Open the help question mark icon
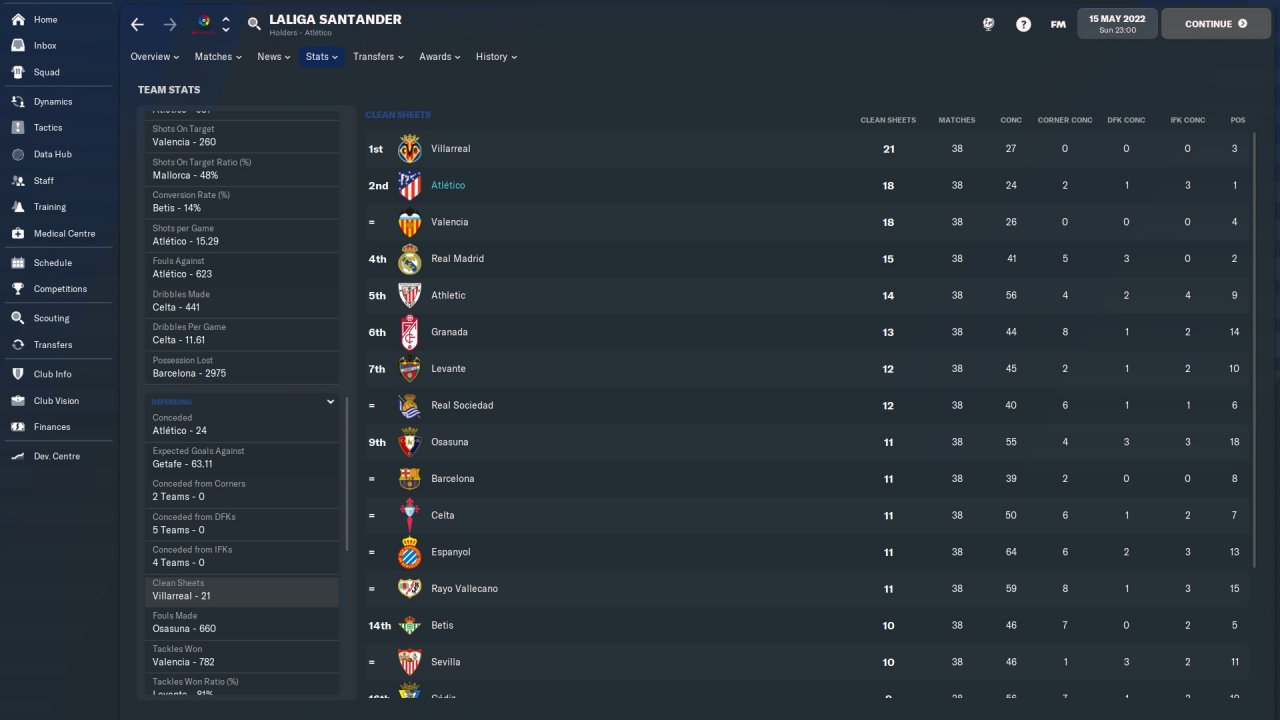Image resolution: width=1280 pixels, height=720 pixels. click(1023, 24)
